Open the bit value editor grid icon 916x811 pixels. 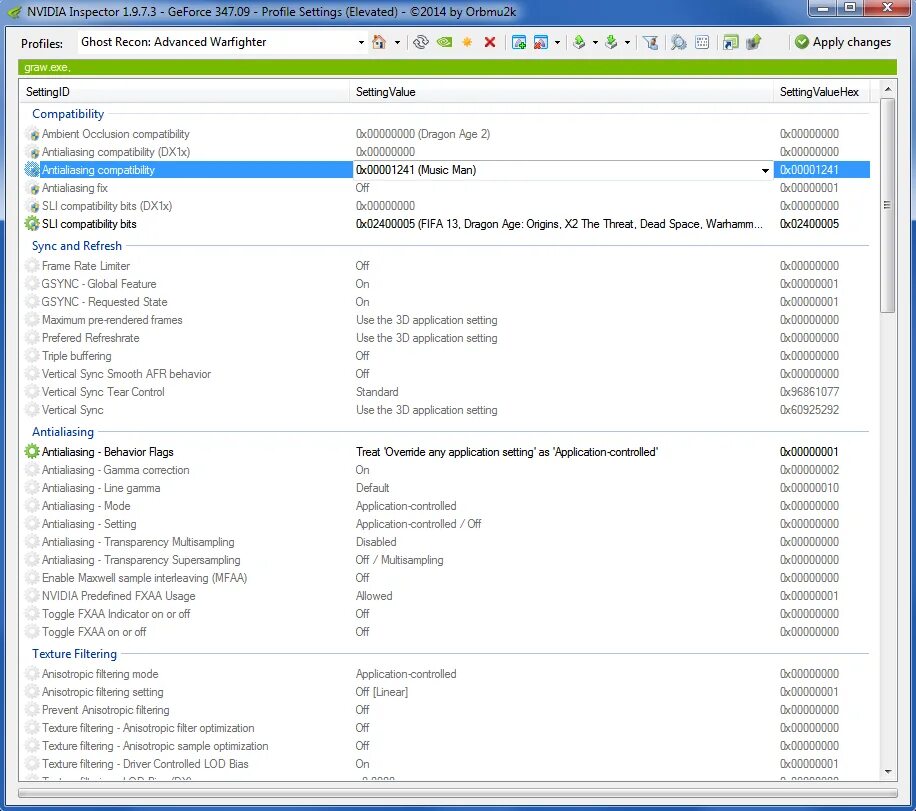coord(702,42)
